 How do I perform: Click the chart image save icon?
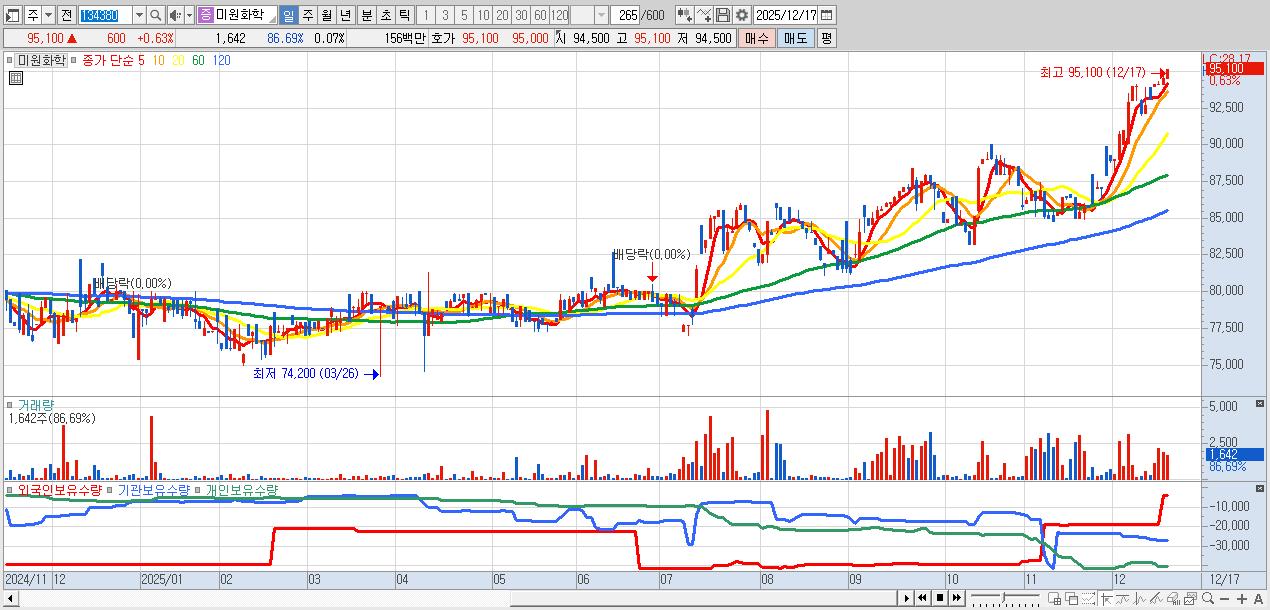[x=1190, y=598]
